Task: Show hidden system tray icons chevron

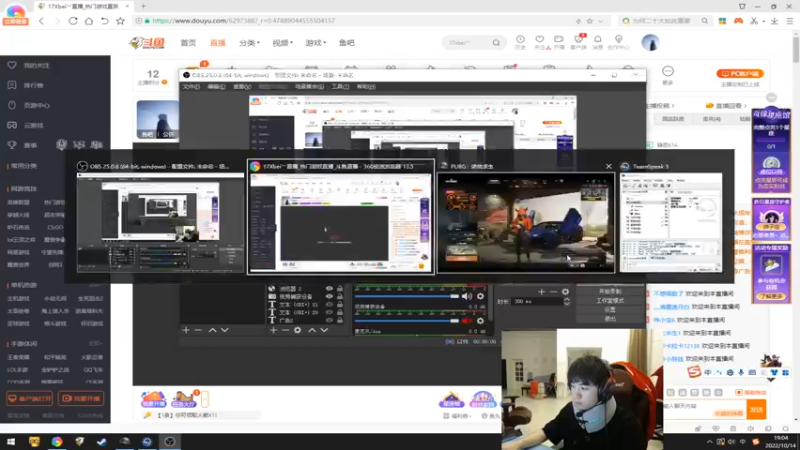Action: click(709, 442)
